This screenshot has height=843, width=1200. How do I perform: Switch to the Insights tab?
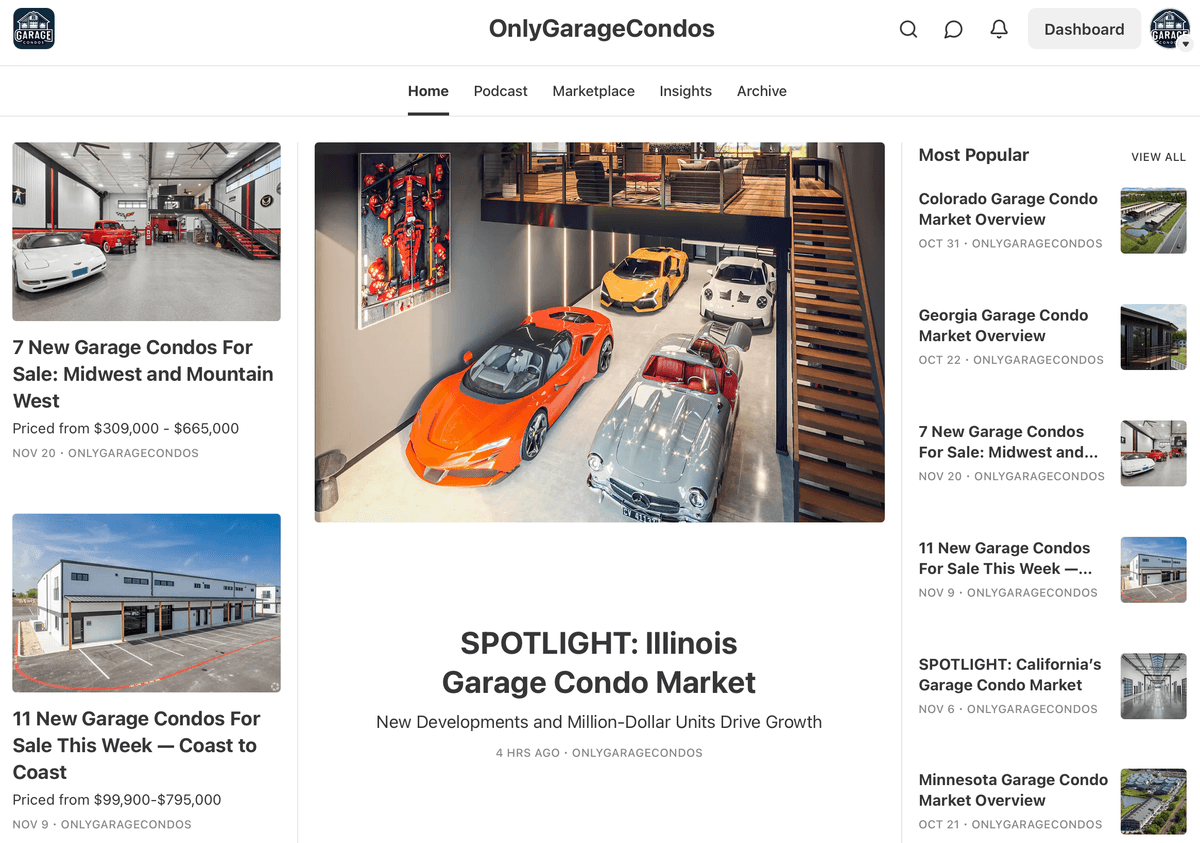tap(685, 91)
